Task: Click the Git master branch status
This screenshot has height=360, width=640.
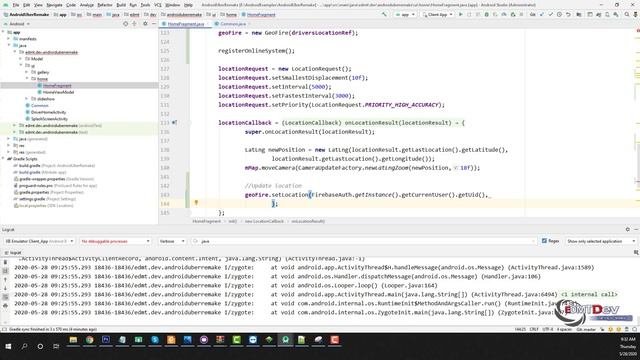Action: [586, 329]
